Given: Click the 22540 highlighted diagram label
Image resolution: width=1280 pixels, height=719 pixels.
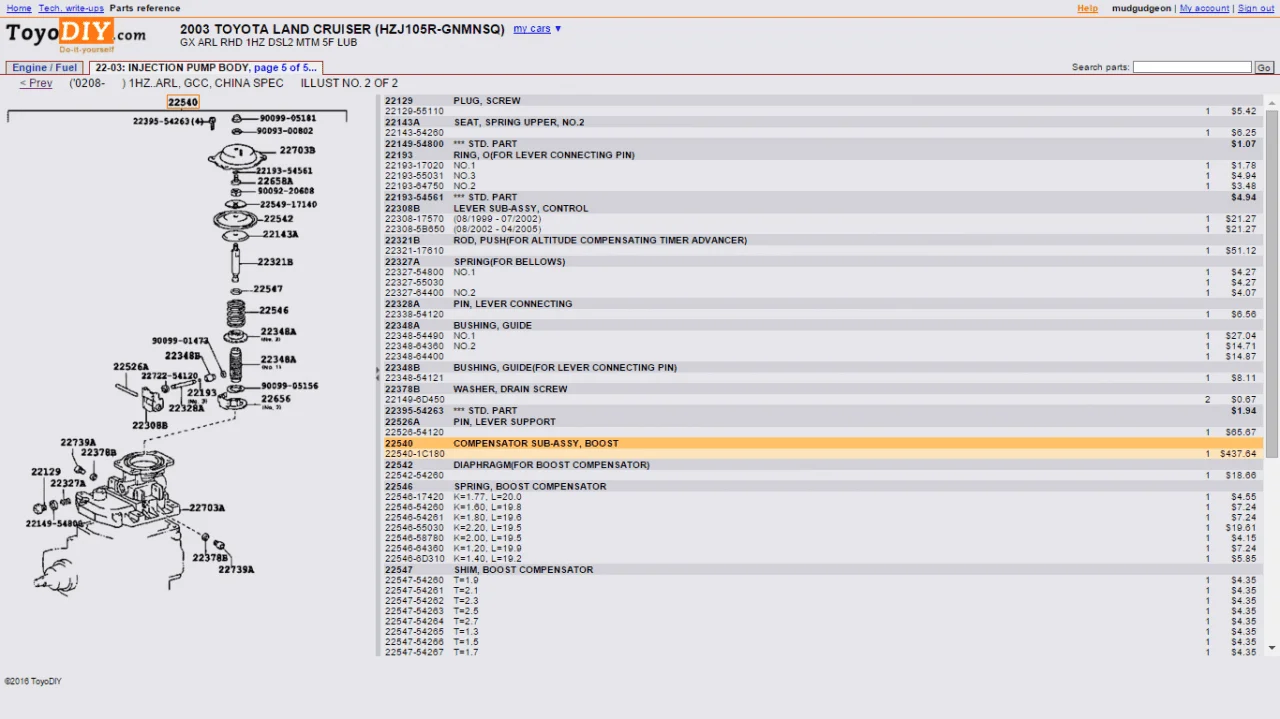Looking at the screenshot, I should [x=183, y=102].
